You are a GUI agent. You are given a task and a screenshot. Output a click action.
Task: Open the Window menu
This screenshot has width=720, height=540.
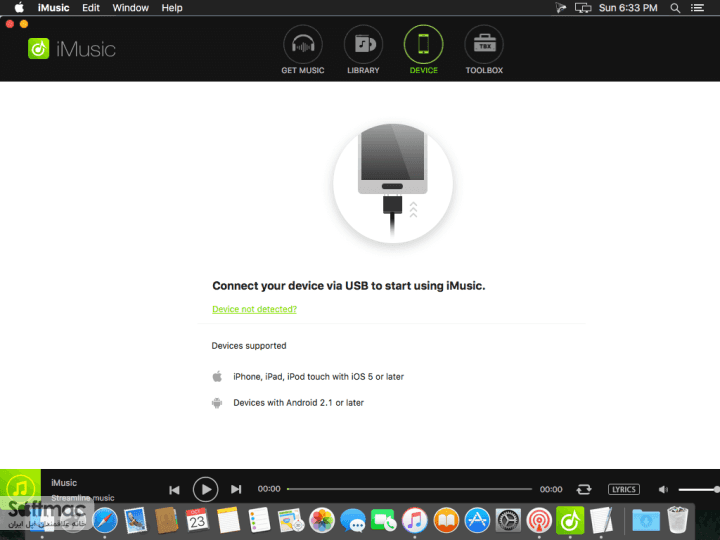pyautogui.click(x=130, y=8)
